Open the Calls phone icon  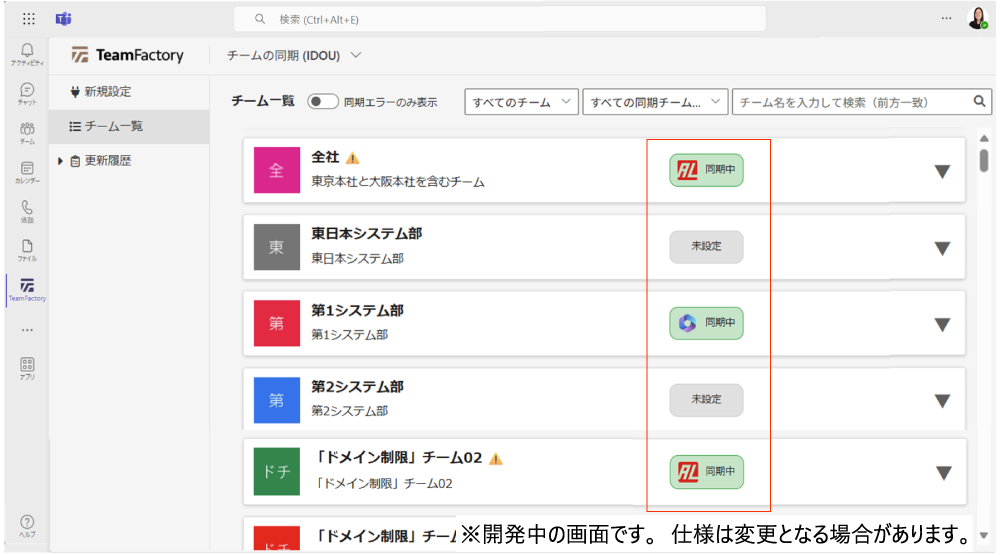[27, 210]
